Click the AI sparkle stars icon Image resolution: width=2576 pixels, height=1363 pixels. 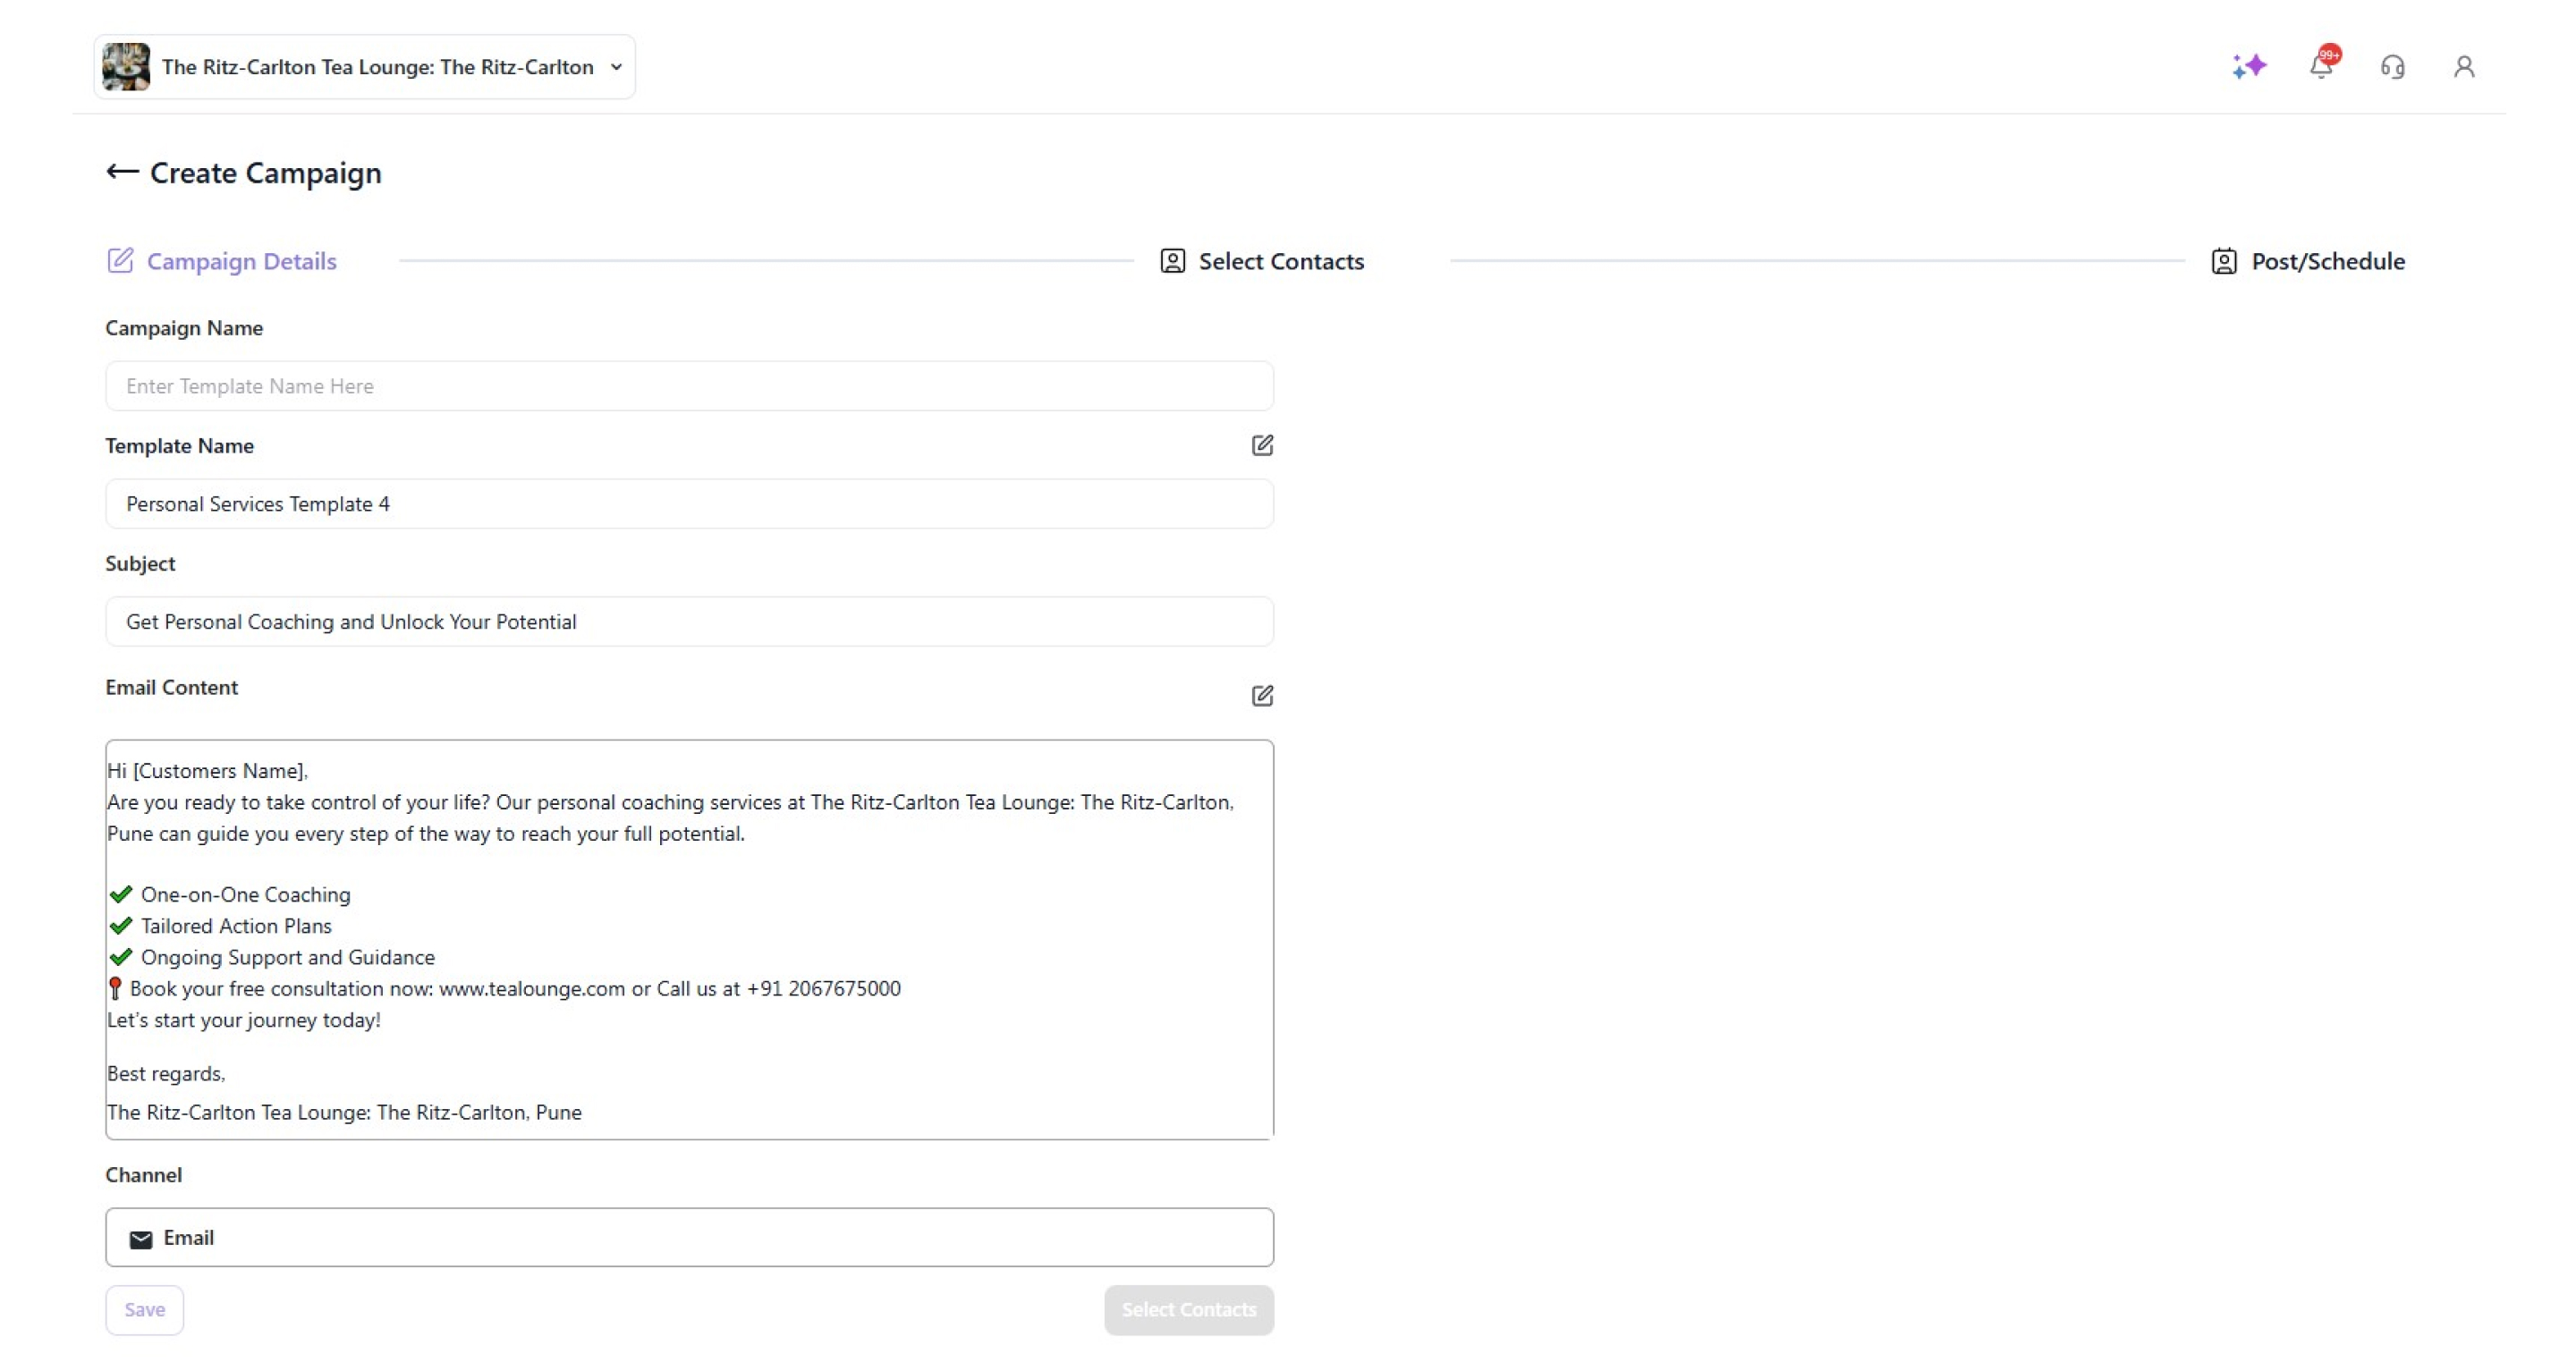click(x=2249, y=66)
